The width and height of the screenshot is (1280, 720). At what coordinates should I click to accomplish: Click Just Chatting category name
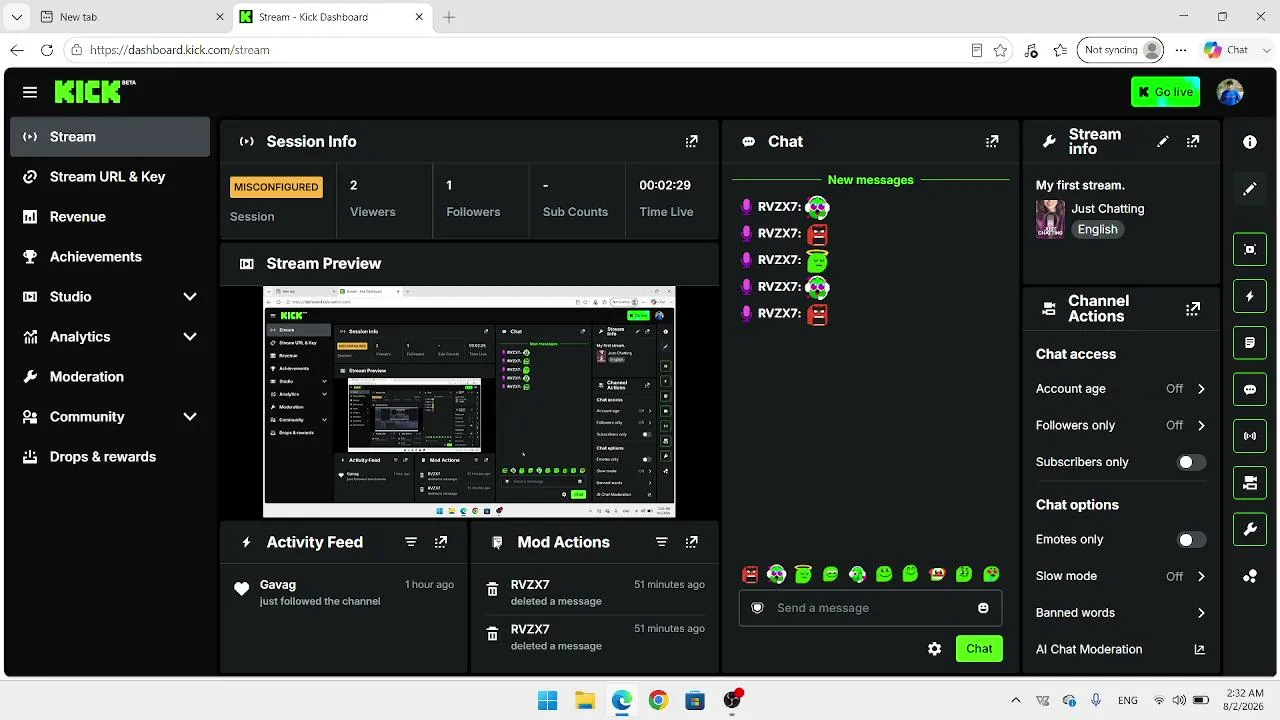click(1108, 209)
